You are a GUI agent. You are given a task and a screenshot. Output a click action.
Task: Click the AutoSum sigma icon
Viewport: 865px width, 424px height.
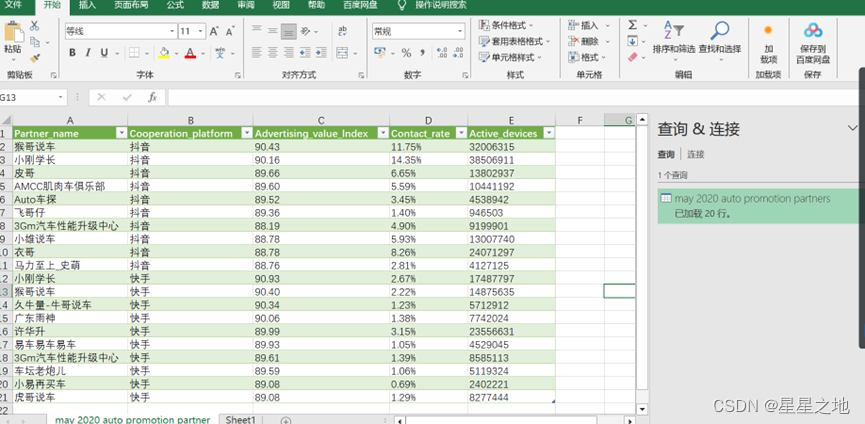coord(633,25)
